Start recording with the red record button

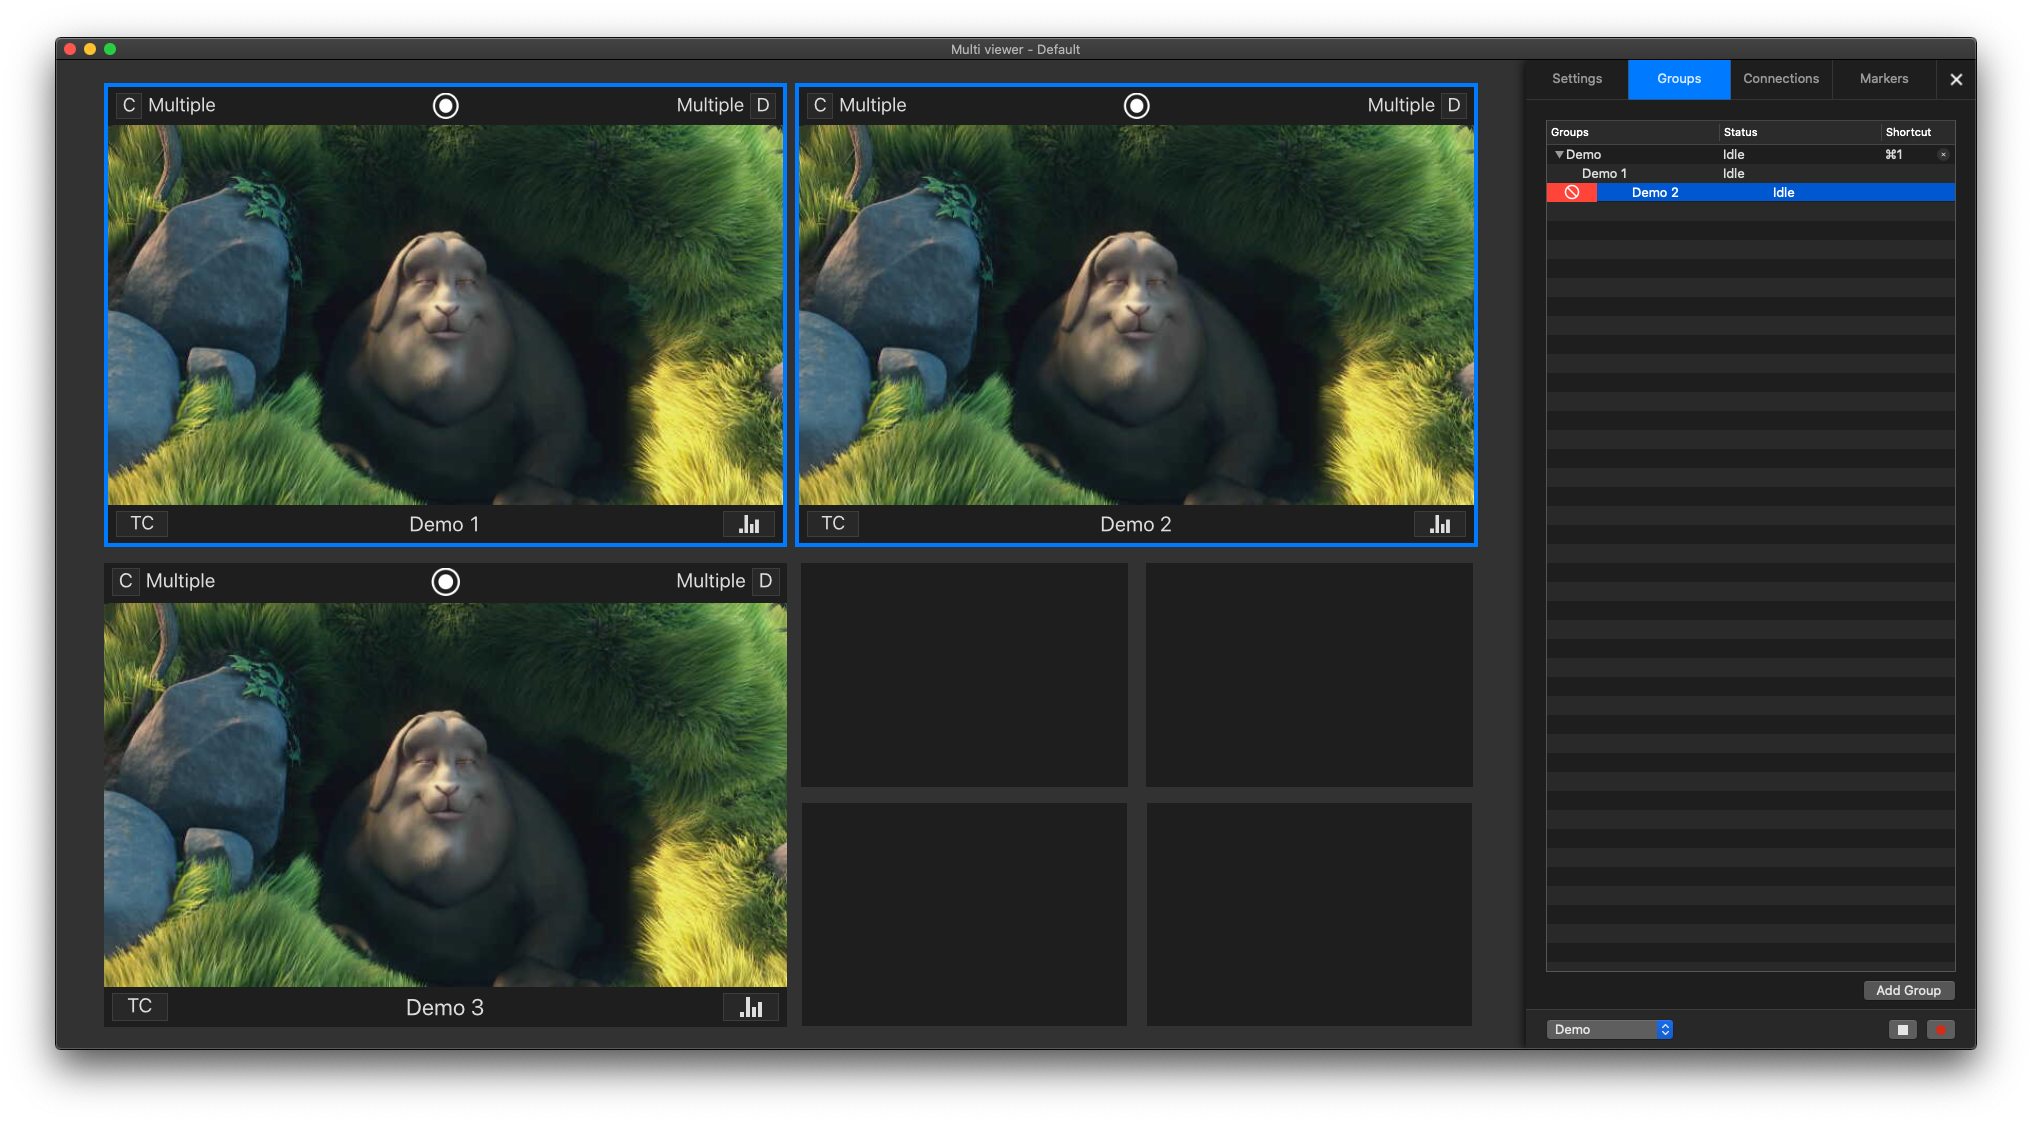click(x=1940, y=1030)
